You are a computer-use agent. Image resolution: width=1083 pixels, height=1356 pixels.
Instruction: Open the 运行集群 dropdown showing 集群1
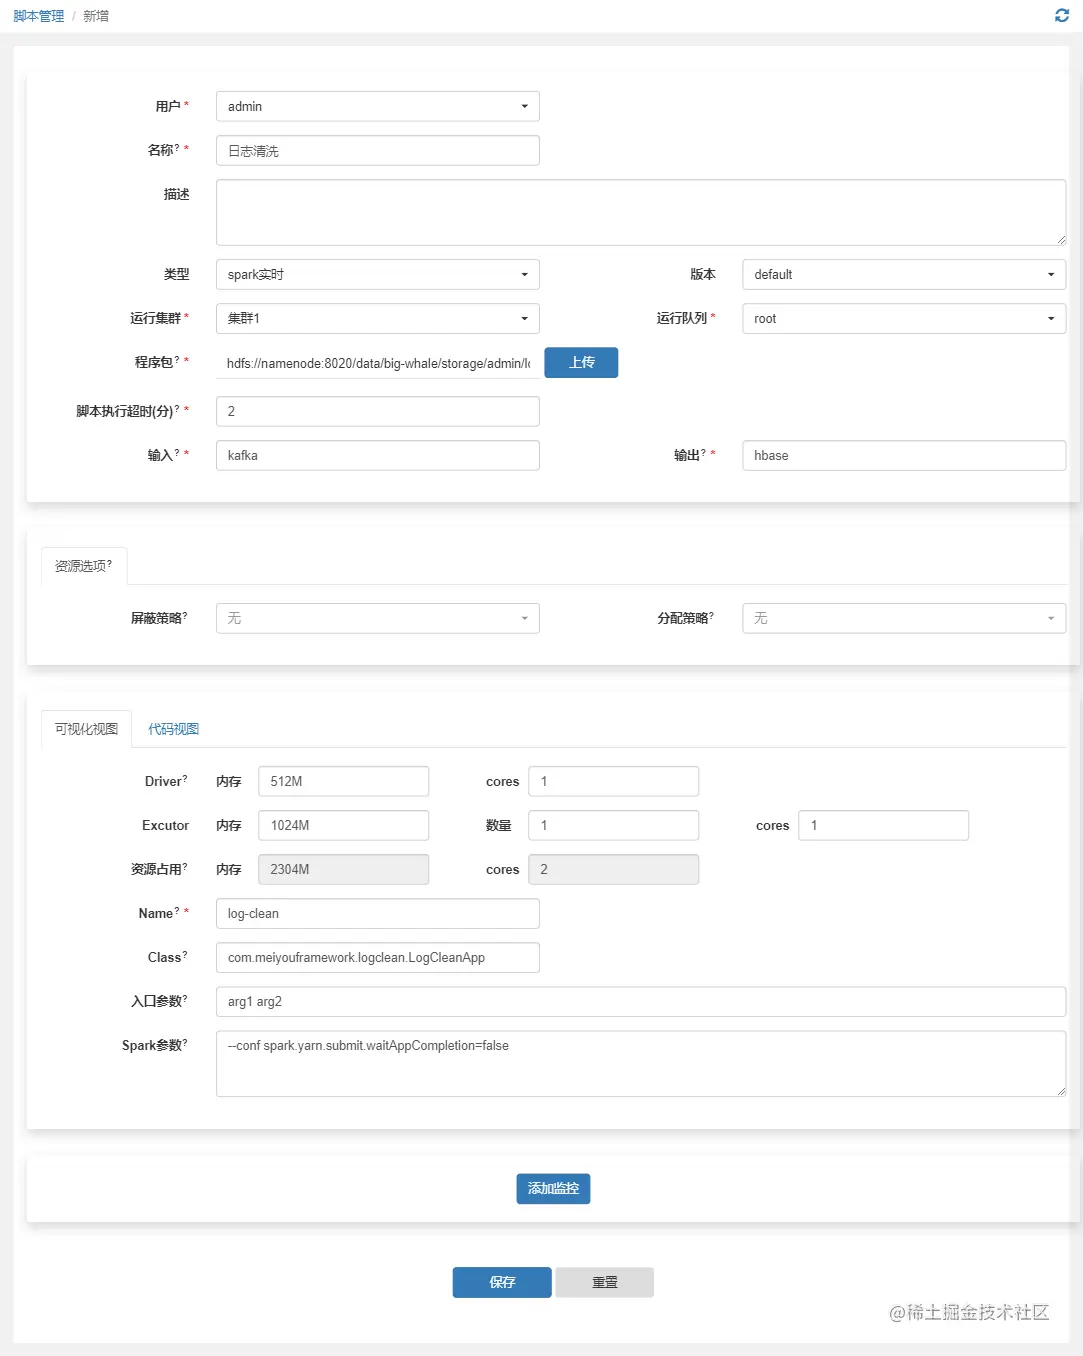tap(378, 318)
